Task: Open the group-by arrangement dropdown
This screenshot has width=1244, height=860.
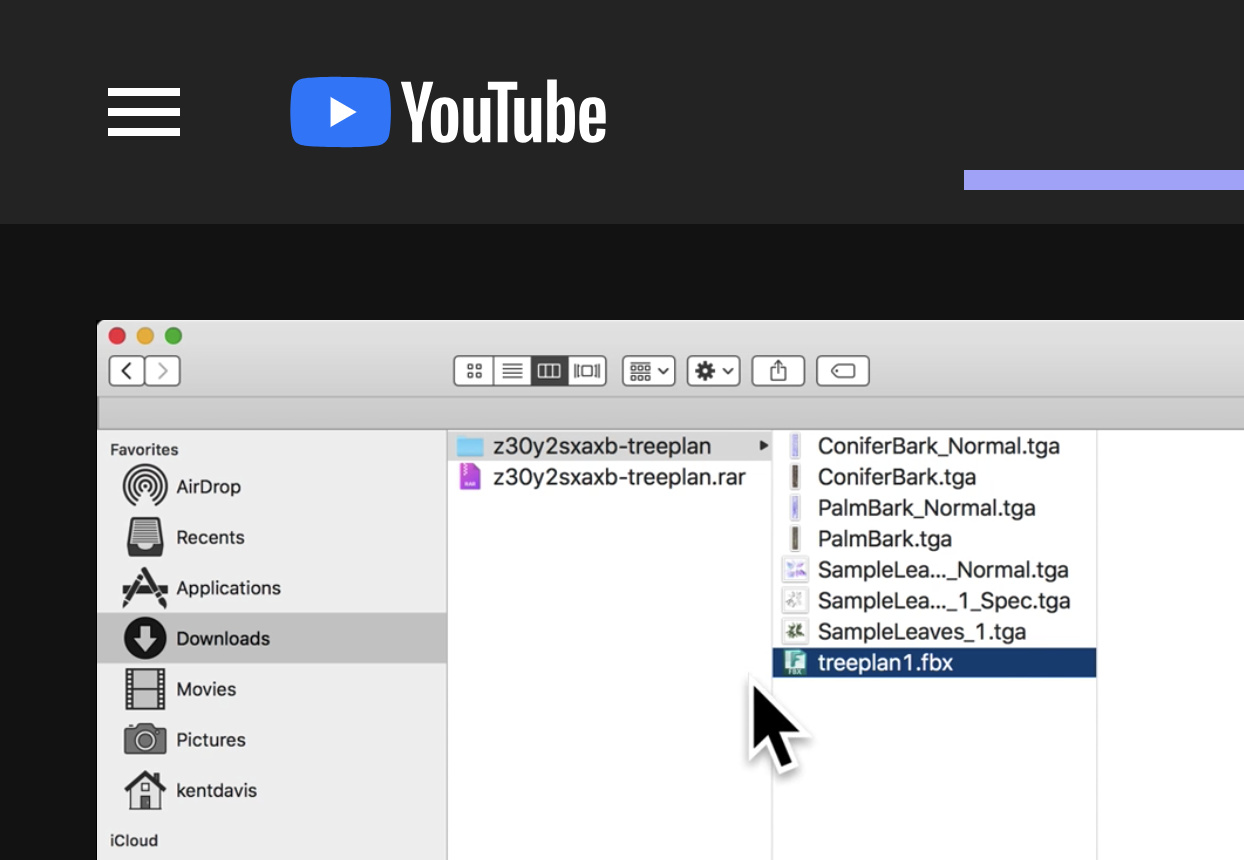Action: pyautogui.click(x=649, y=371)
